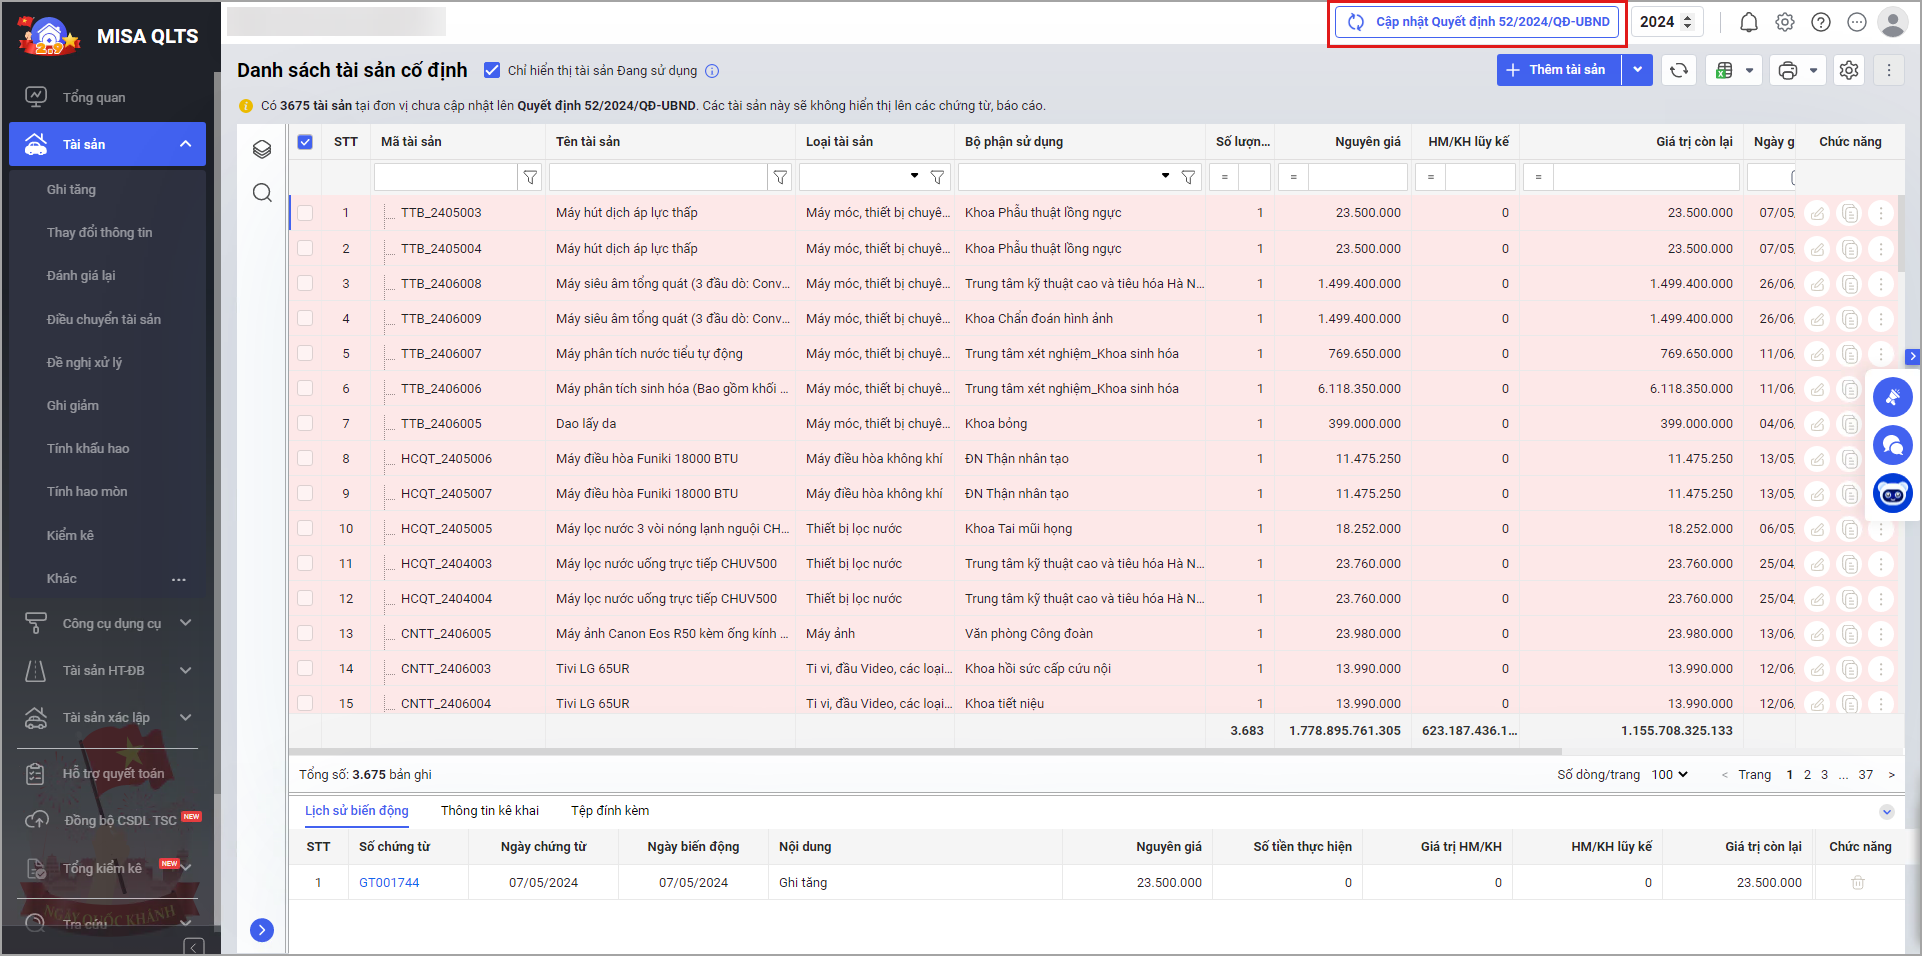Click the search magnifier in left panel

click(x=262, y=193)
